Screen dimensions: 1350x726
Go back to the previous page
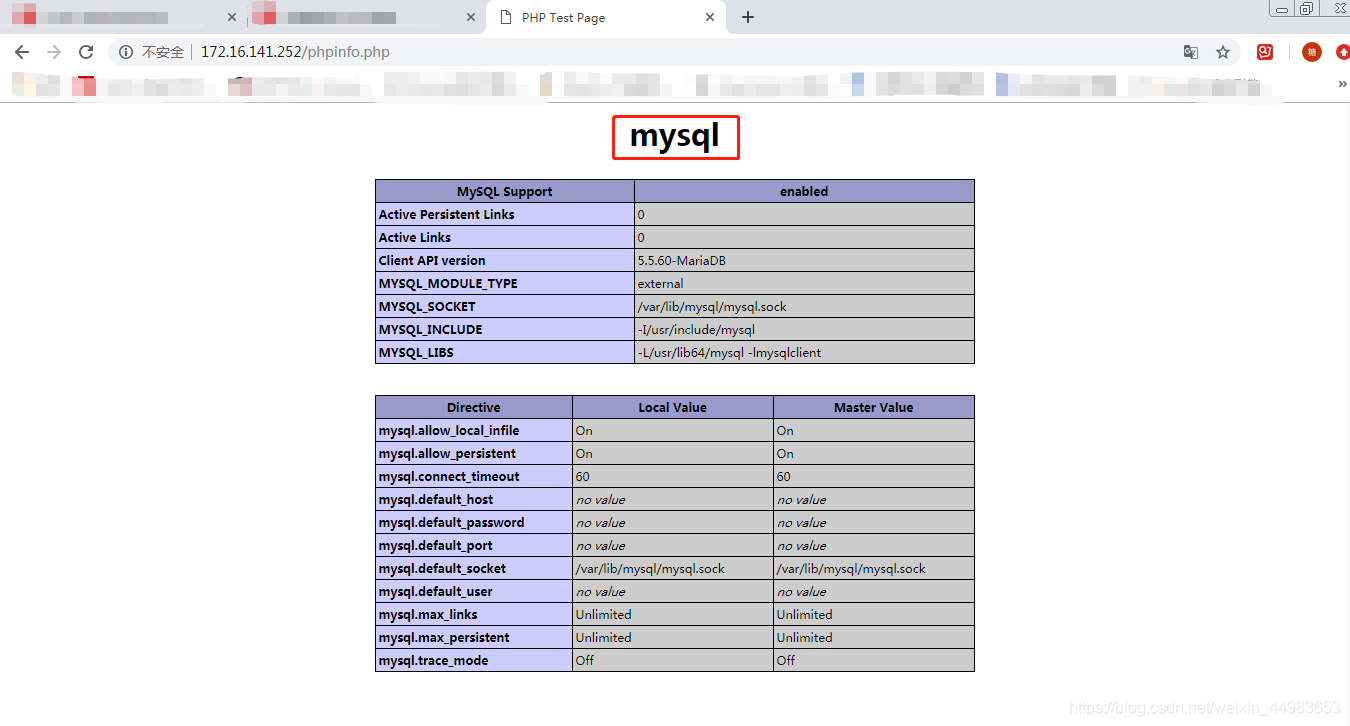[22, 52]
